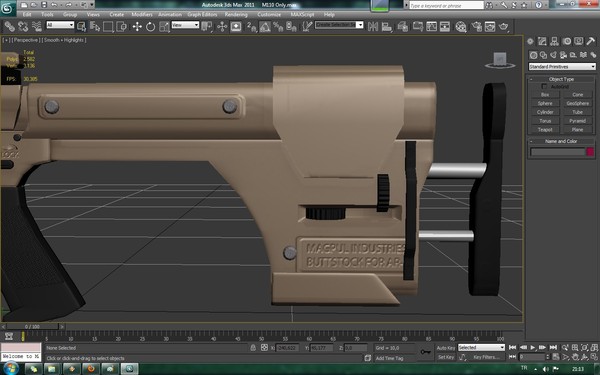Create a Sphere primitive
The height and width of the screenshot is (375, 600).
[545, 103]
